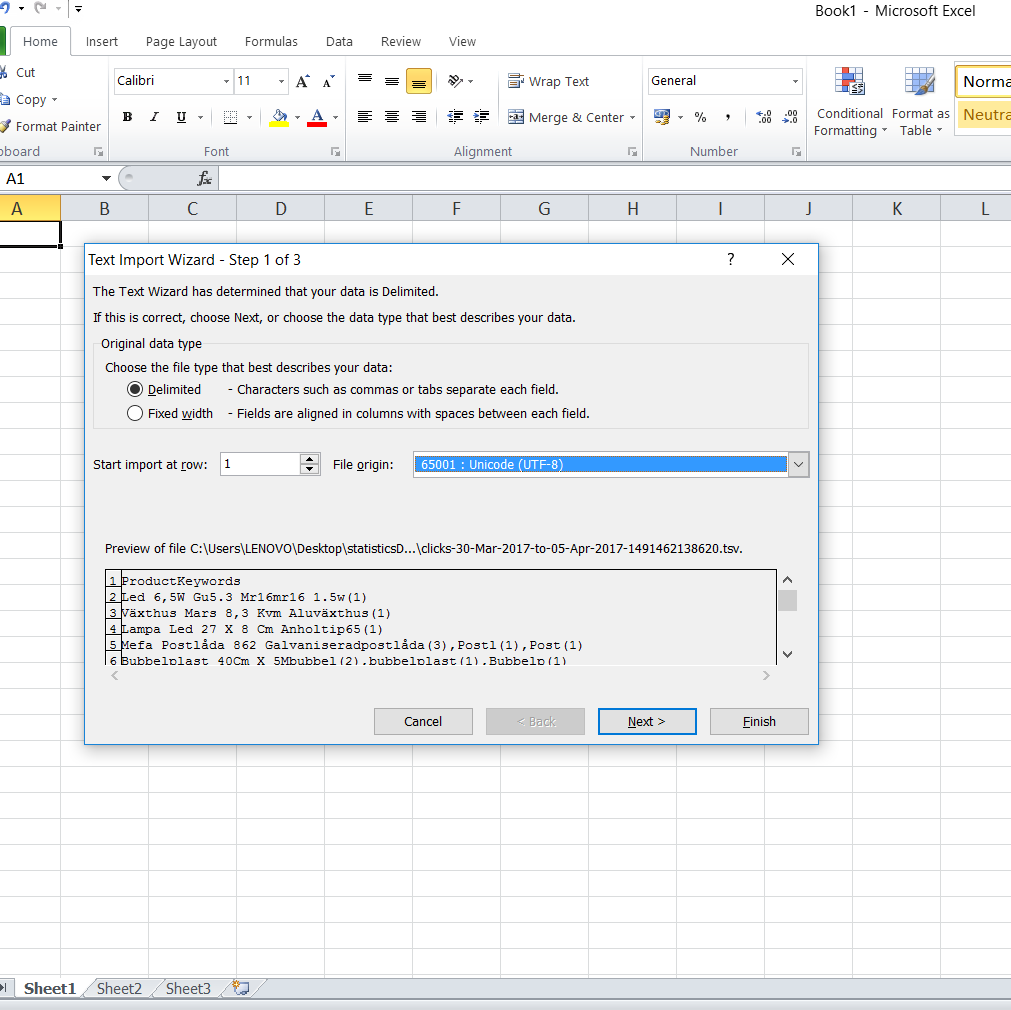Select the Delimited radio button

click(135, 390)
